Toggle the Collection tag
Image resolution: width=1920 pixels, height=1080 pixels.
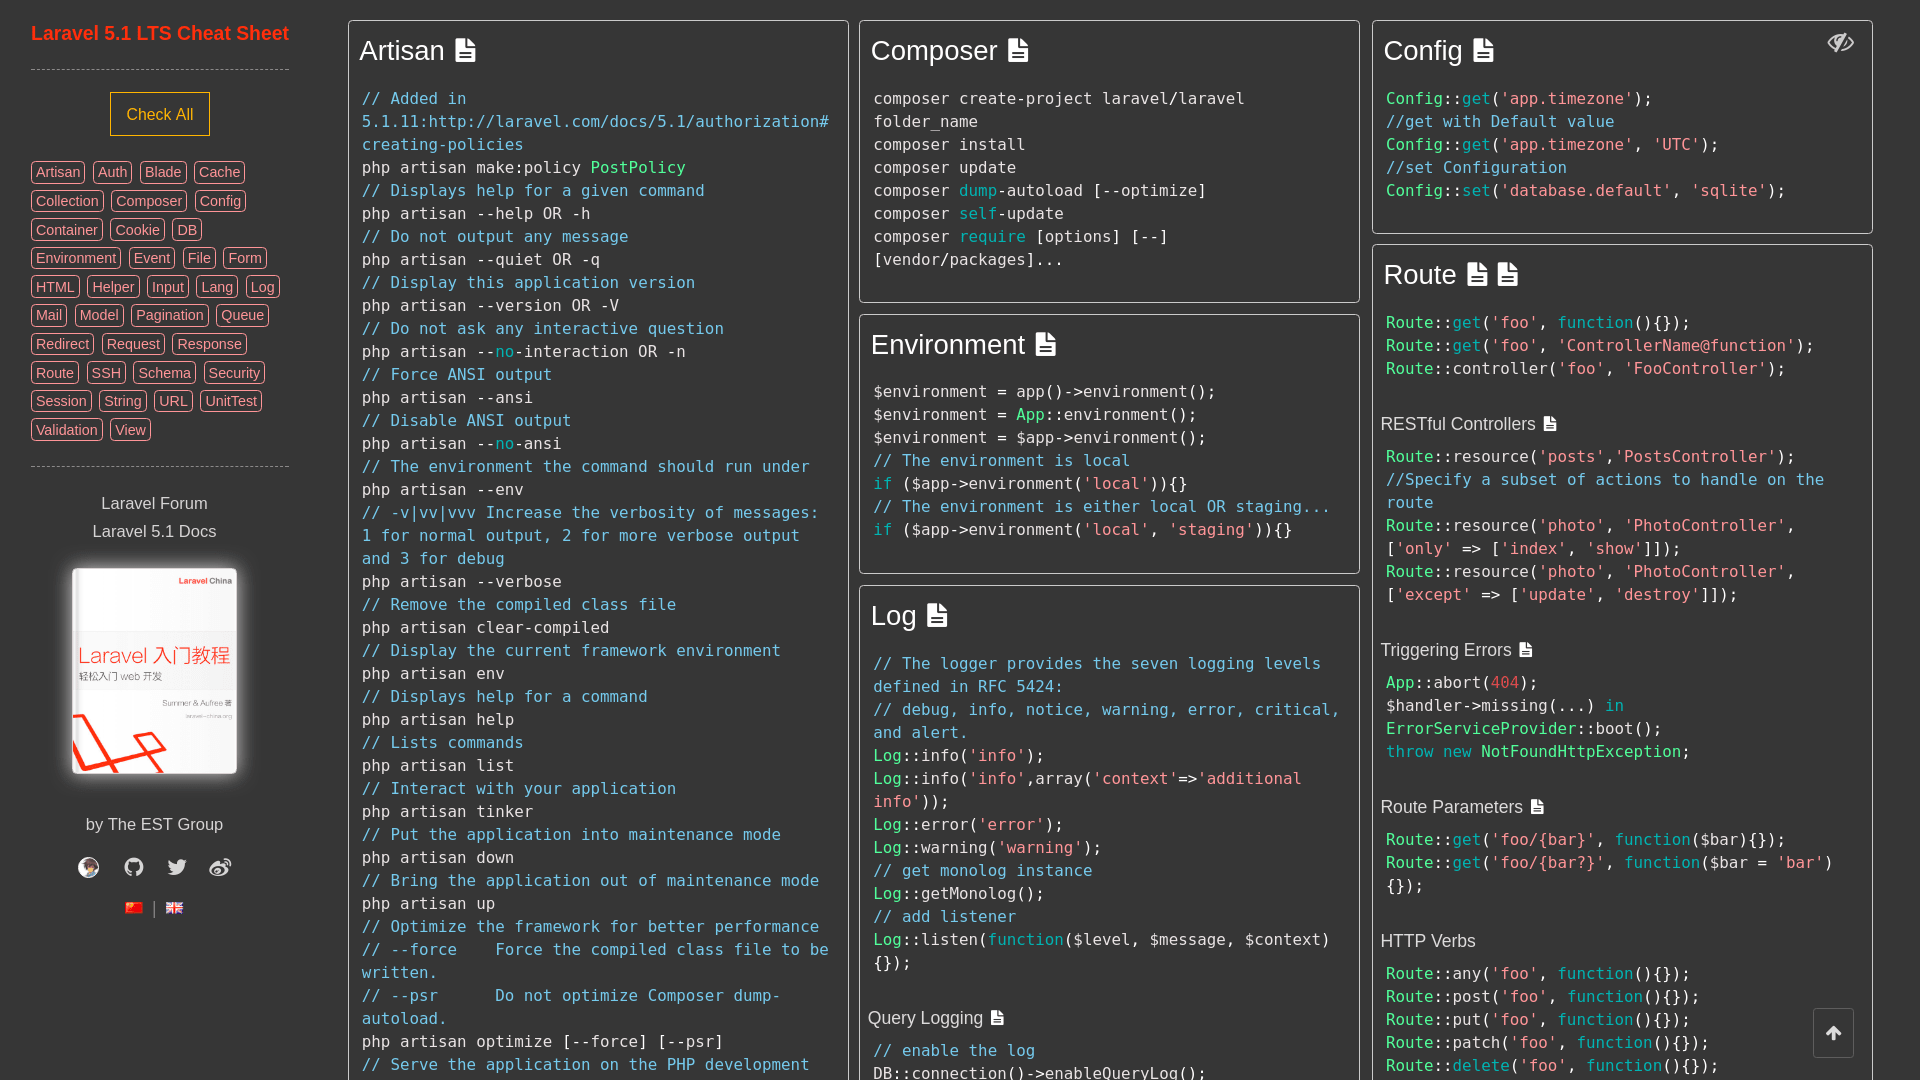pyautogui.click(x=67, y=201)
